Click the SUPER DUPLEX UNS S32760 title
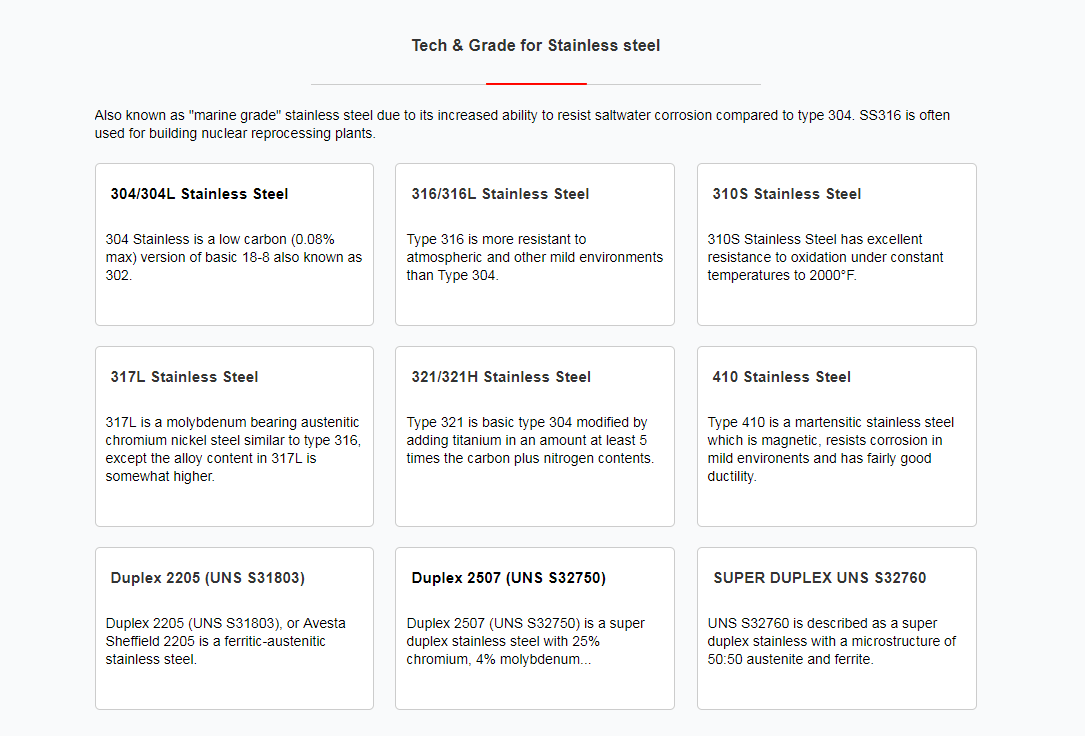Image resolution: width=1085 pixels, height=736 pixels. [819, 578]
